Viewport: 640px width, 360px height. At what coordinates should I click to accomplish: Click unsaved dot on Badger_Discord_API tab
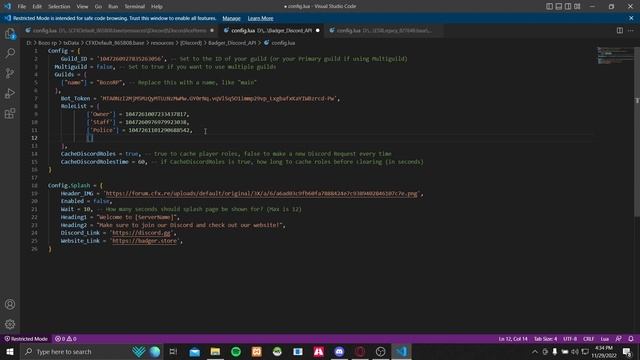pyautogui.click(x=318, y=31)
